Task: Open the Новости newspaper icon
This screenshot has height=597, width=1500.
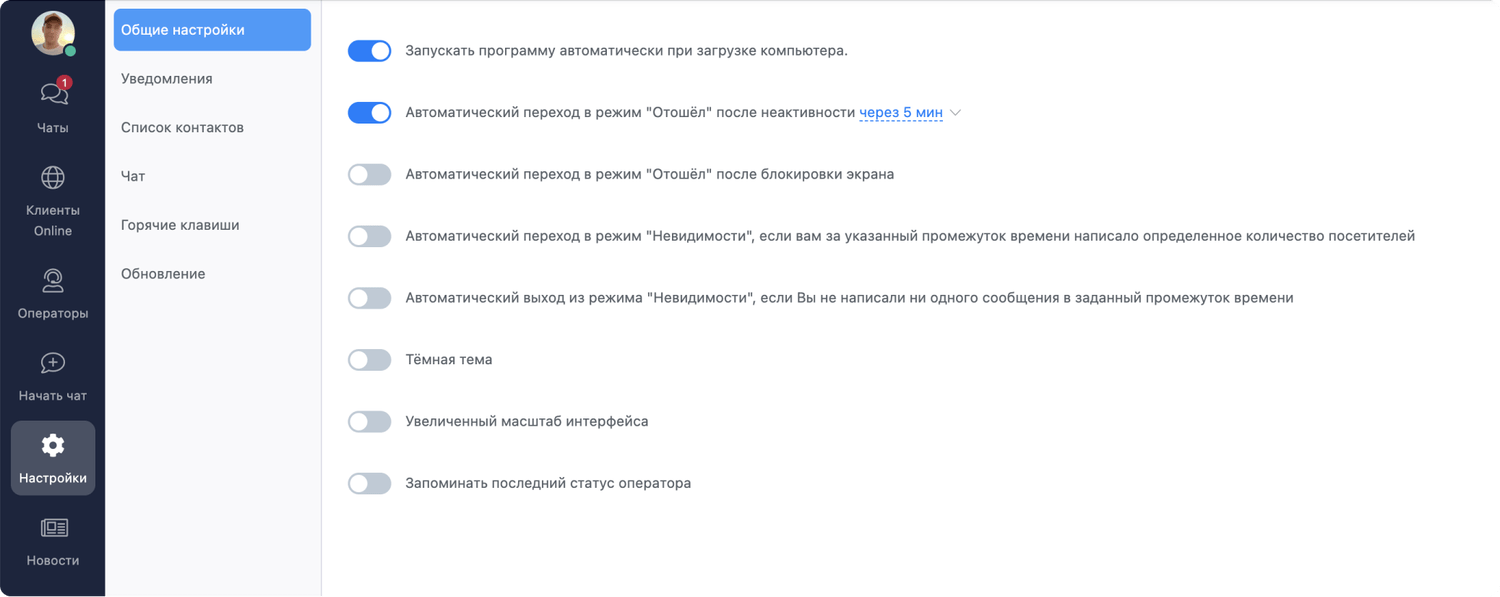Action: (x=53, y=527)
